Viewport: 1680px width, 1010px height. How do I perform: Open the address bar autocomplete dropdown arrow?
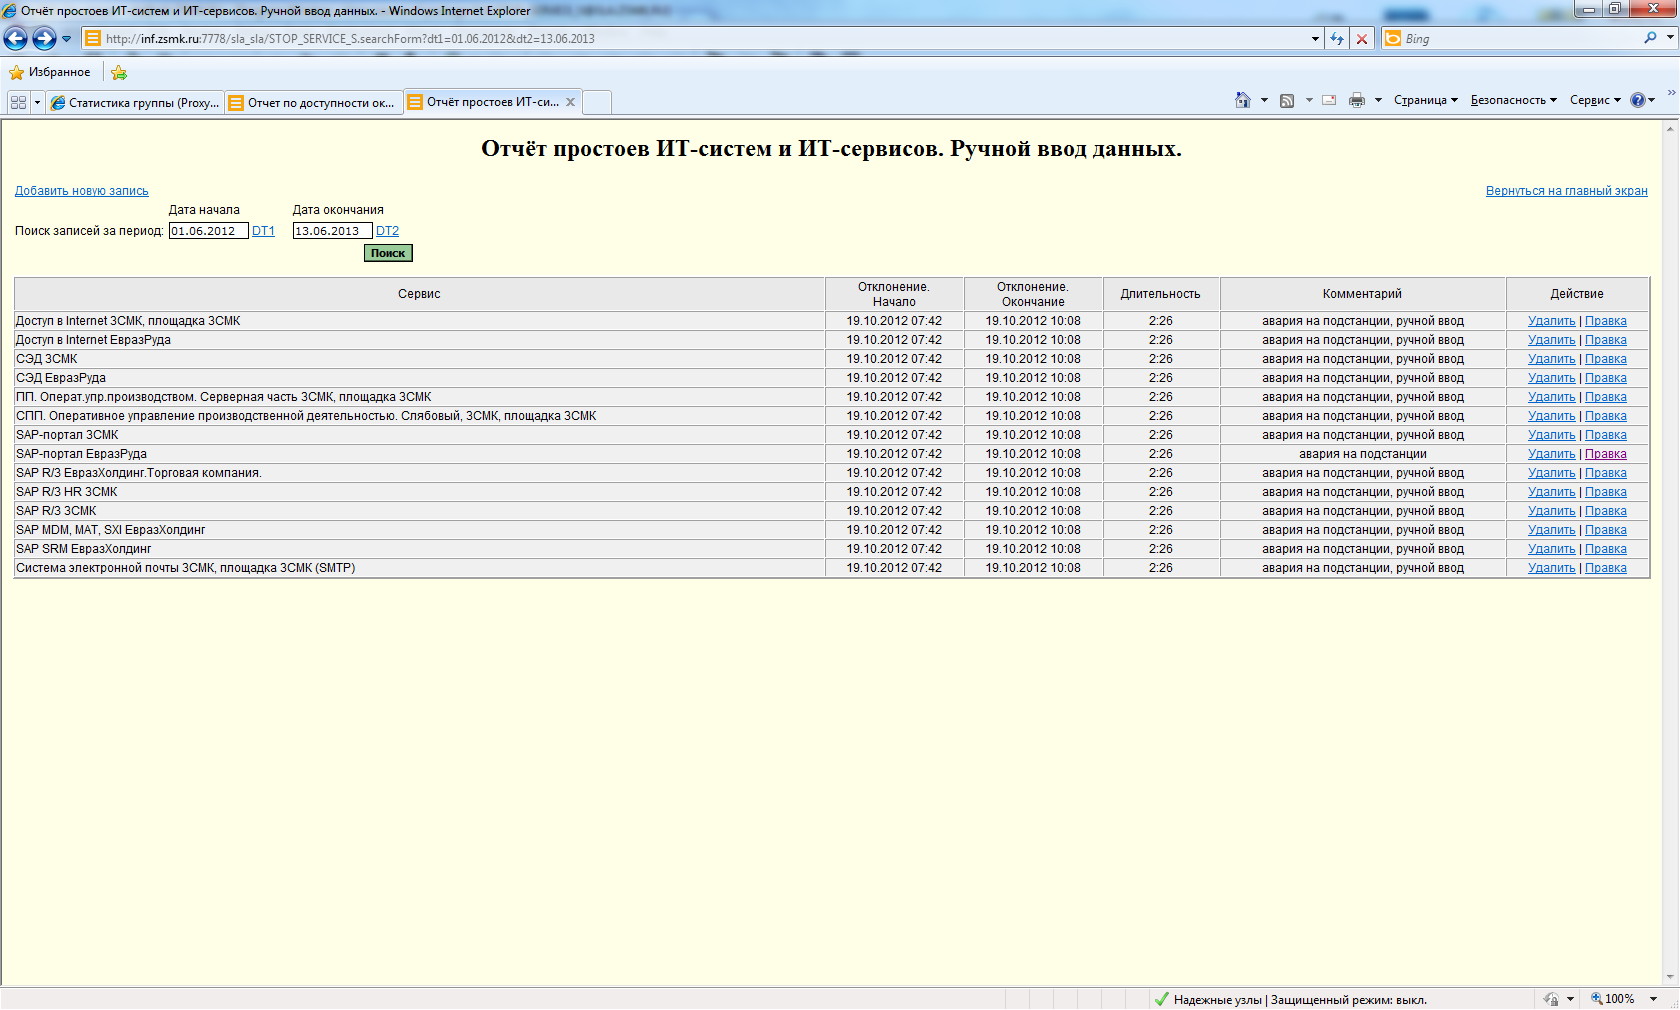coord(1315,39)
